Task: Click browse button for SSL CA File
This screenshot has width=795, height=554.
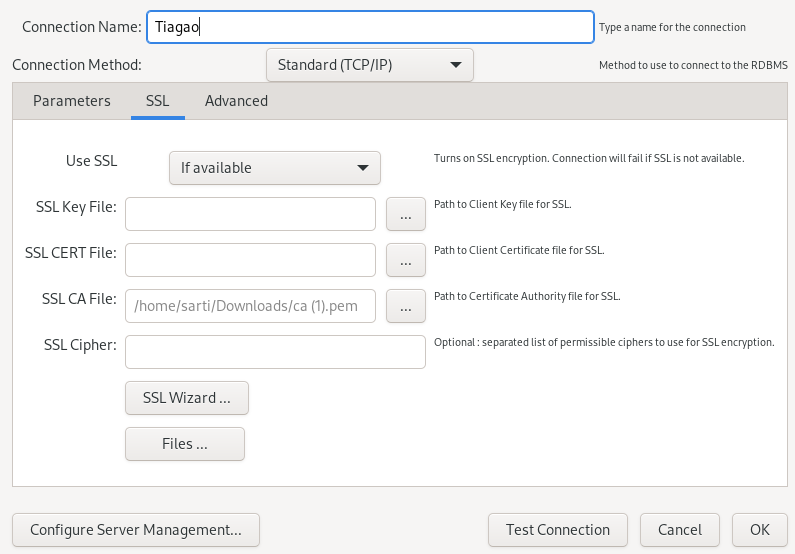Action: [x=405, y=306]
